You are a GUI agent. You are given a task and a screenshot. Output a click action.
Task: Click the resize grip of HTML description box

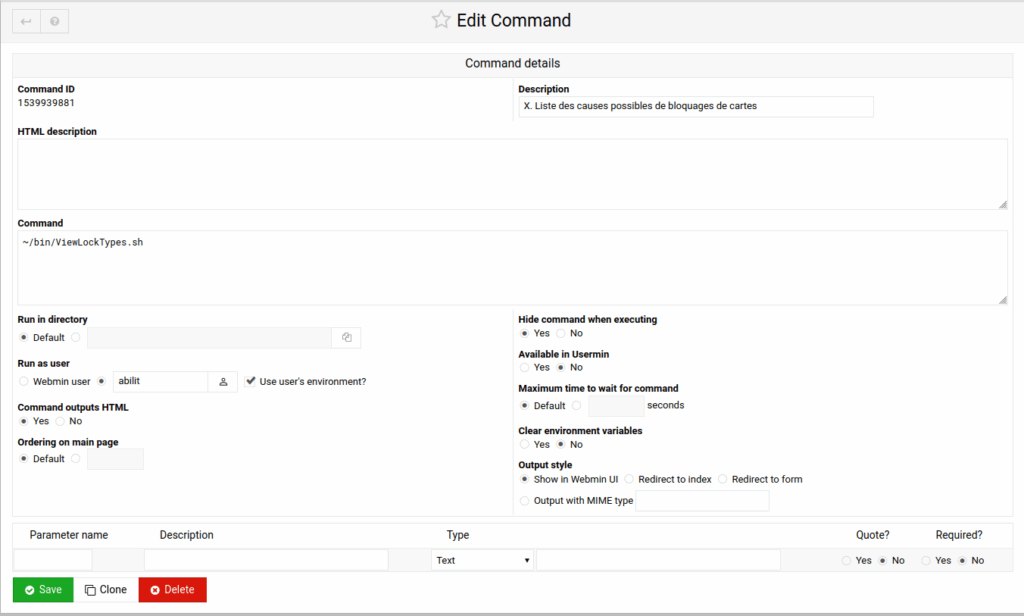1002,204
